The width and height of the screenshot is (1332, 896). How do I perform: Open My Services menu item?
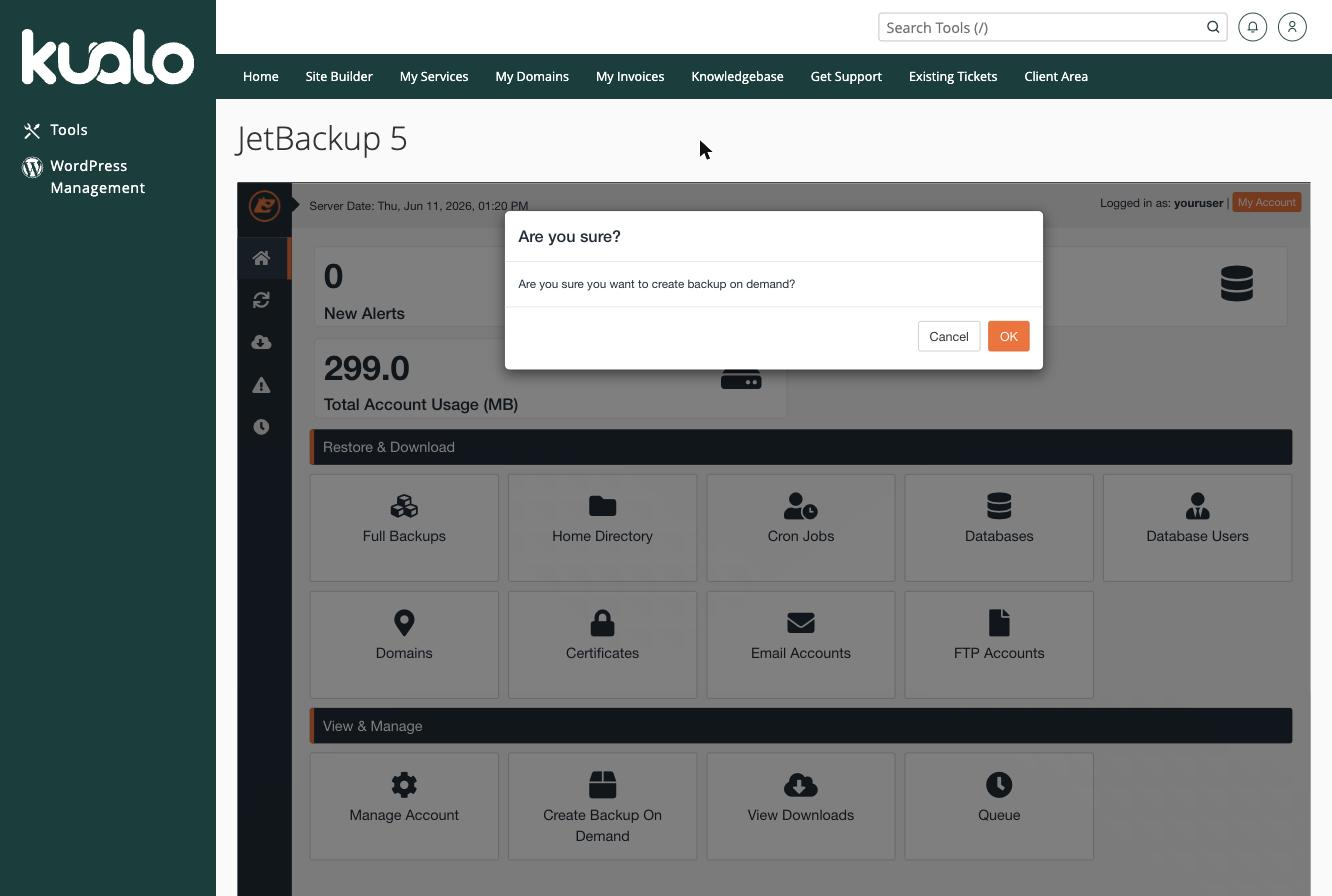(x=434, y=76)
